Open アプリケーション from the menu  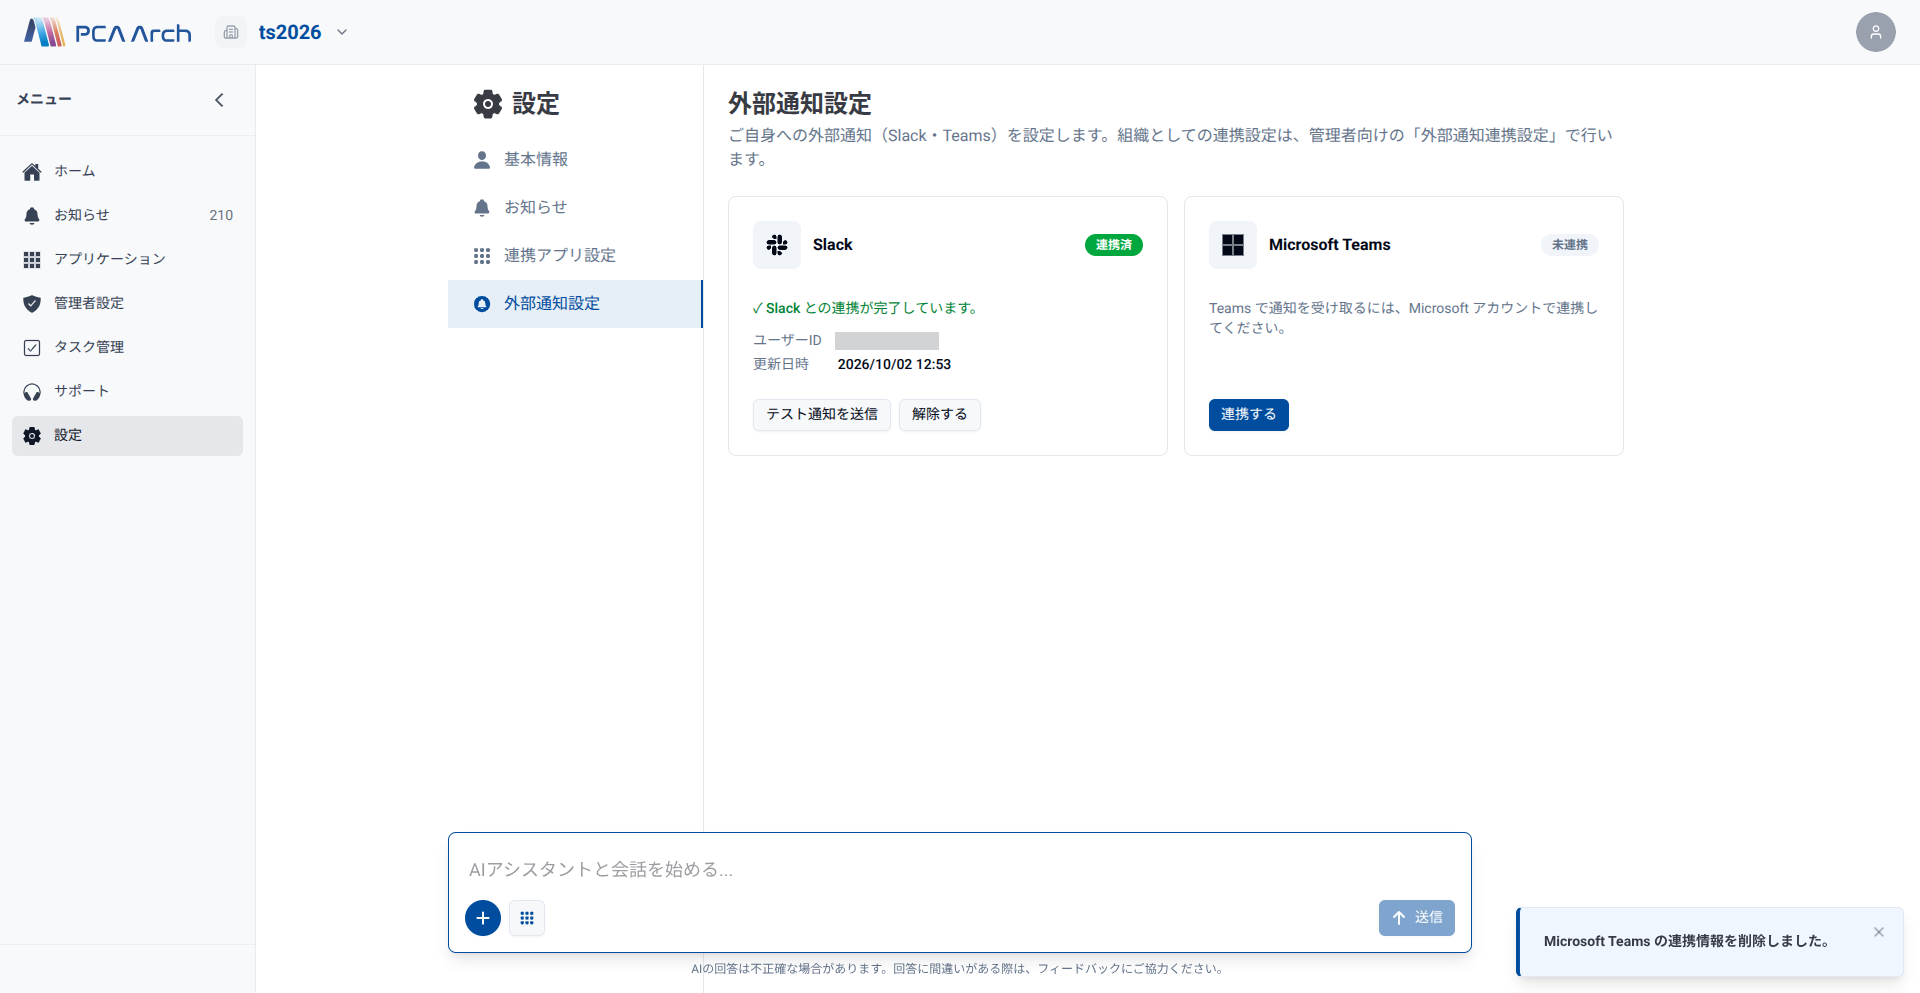(127, 260)
